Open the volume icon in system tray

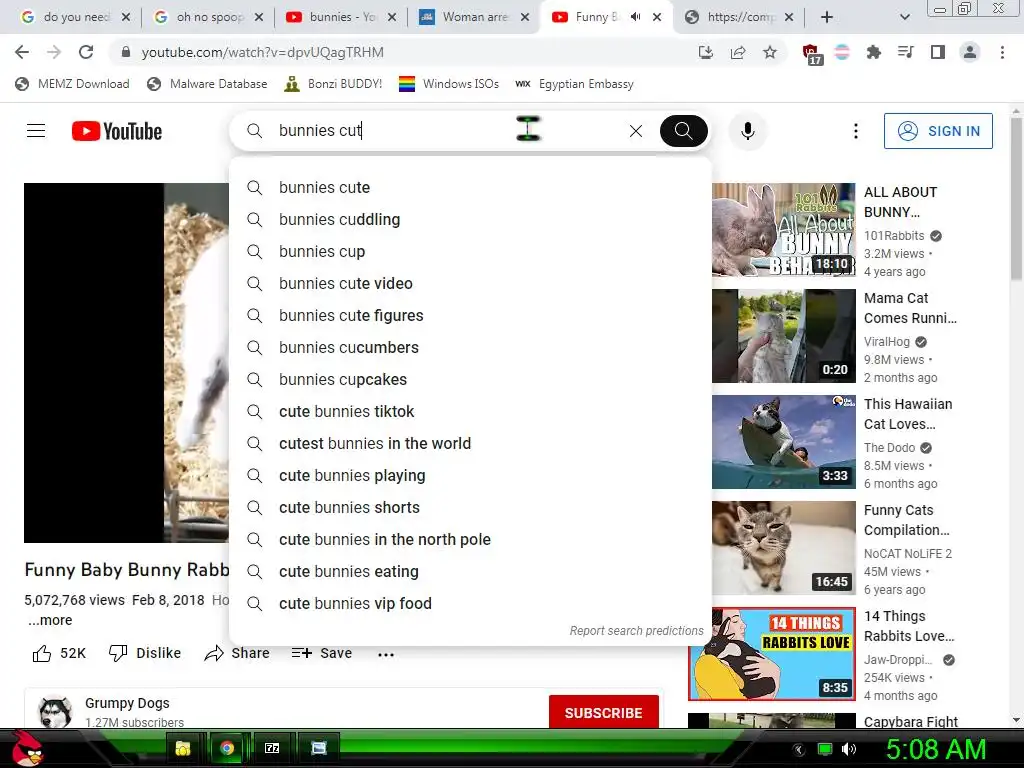[848, 749]
